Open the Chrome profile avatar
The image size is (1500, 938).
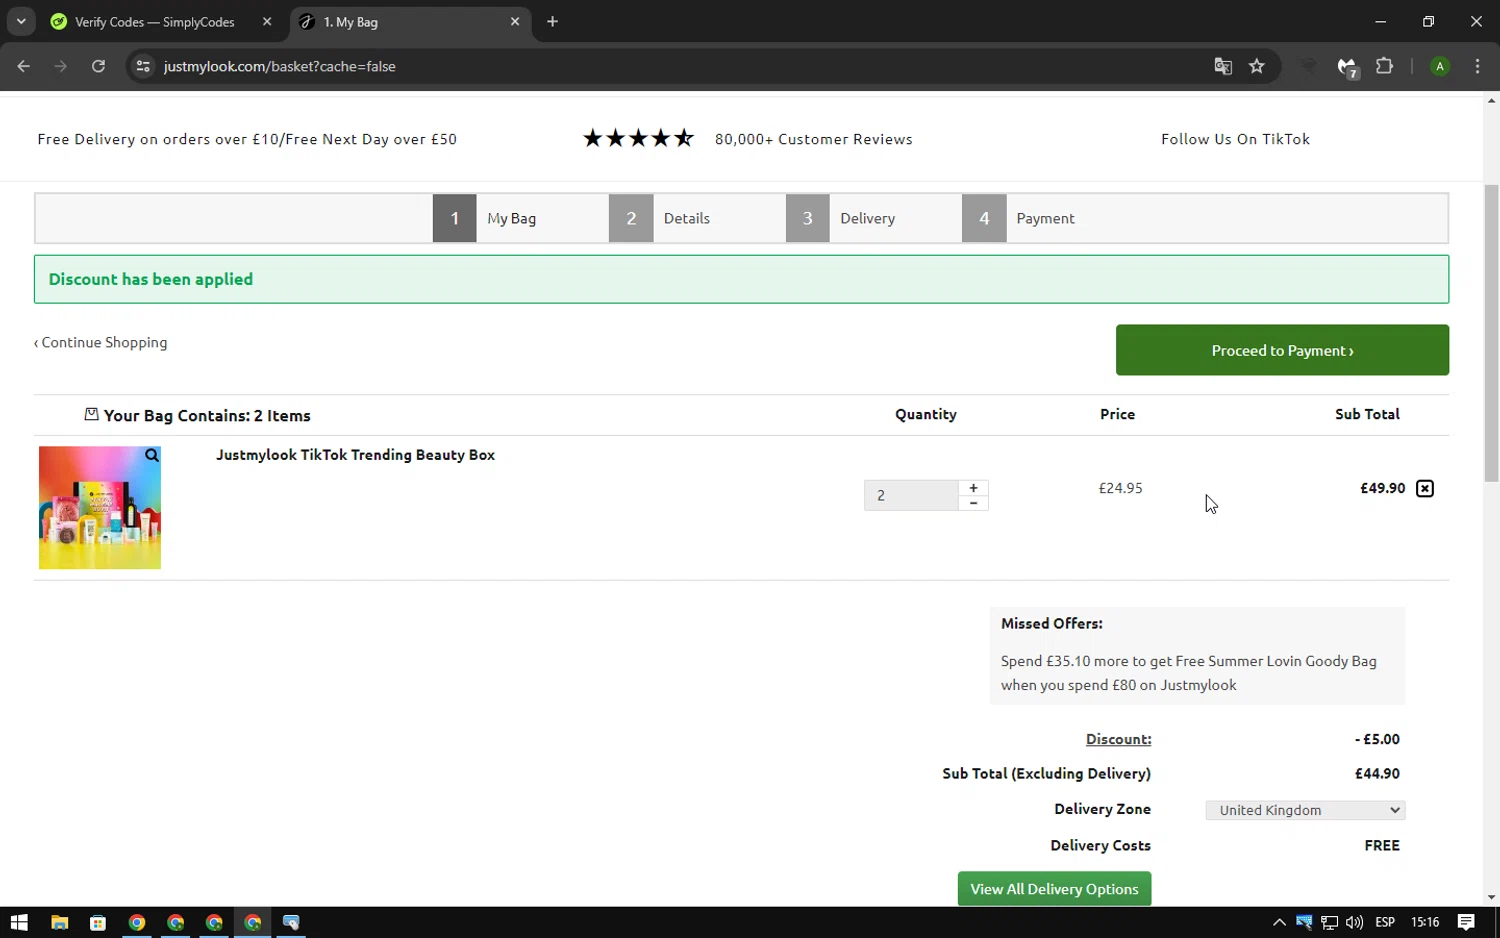point(1440,66)
